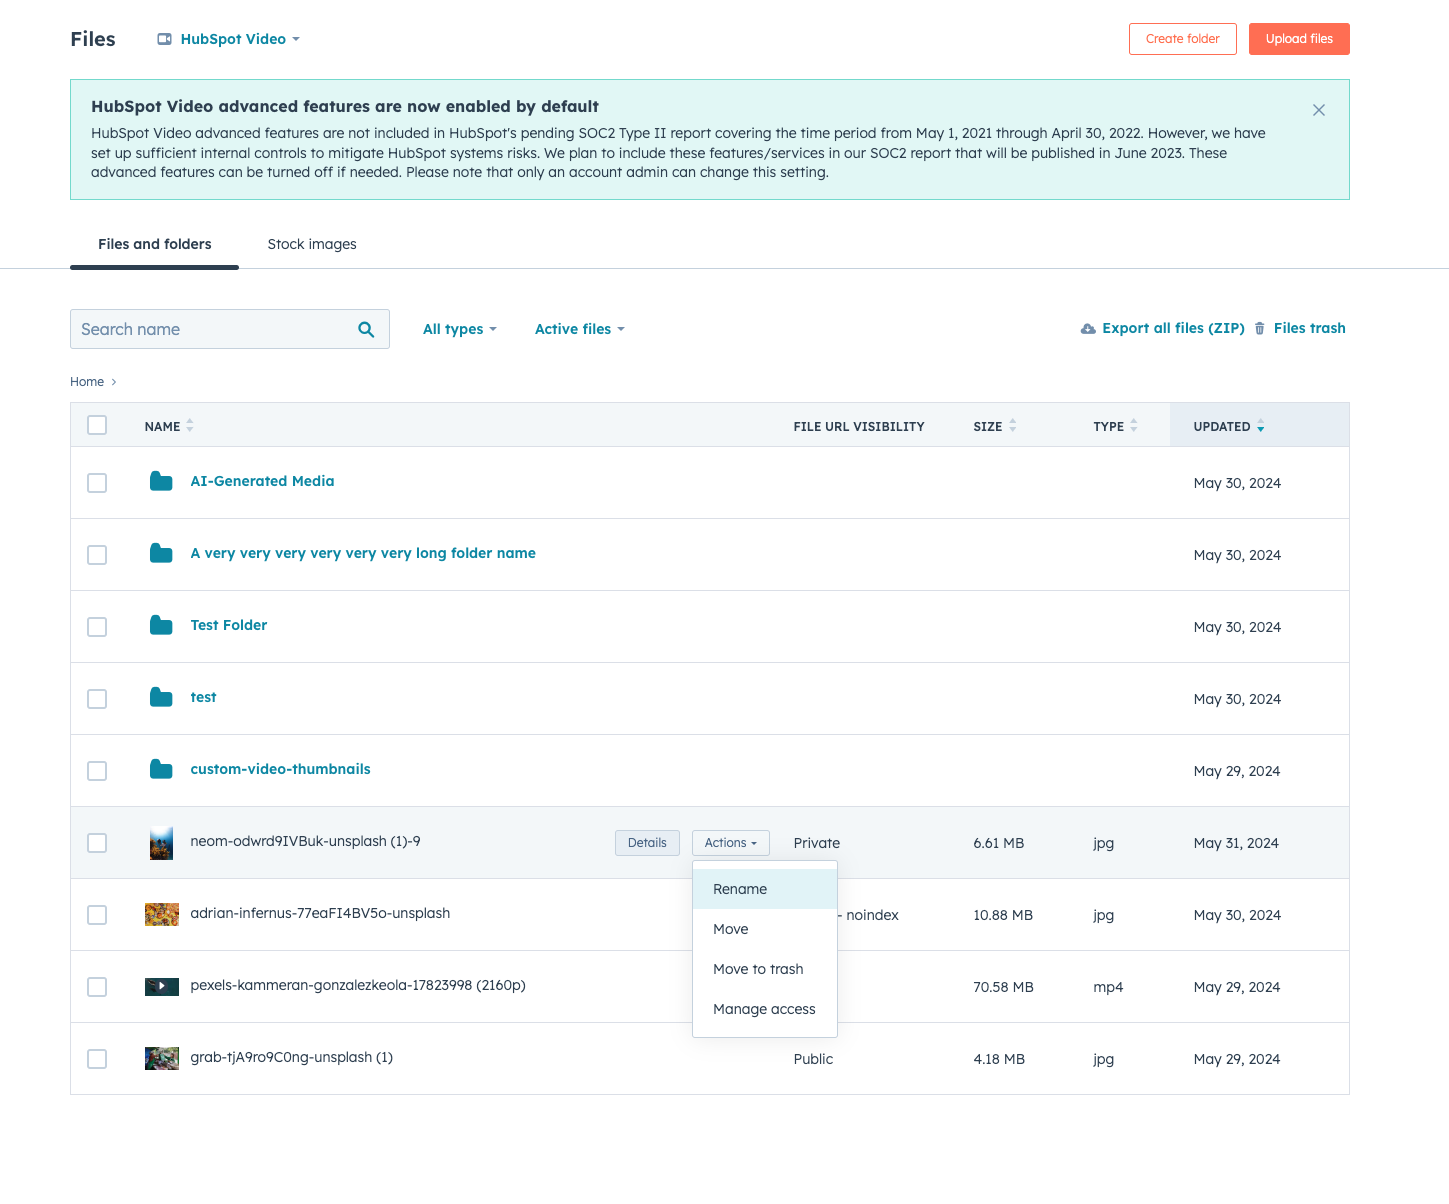The image size is (1449, 1204).
Task: Click the AI-Generated Media folder icon
Action: [161, 482]
